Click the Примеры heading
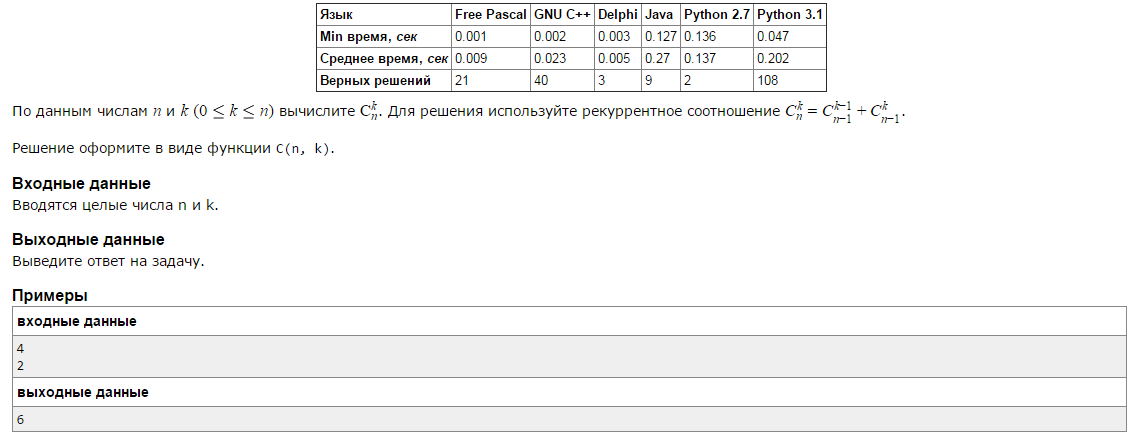Screen dimensions: 1138x444 (x=50, y=295)
